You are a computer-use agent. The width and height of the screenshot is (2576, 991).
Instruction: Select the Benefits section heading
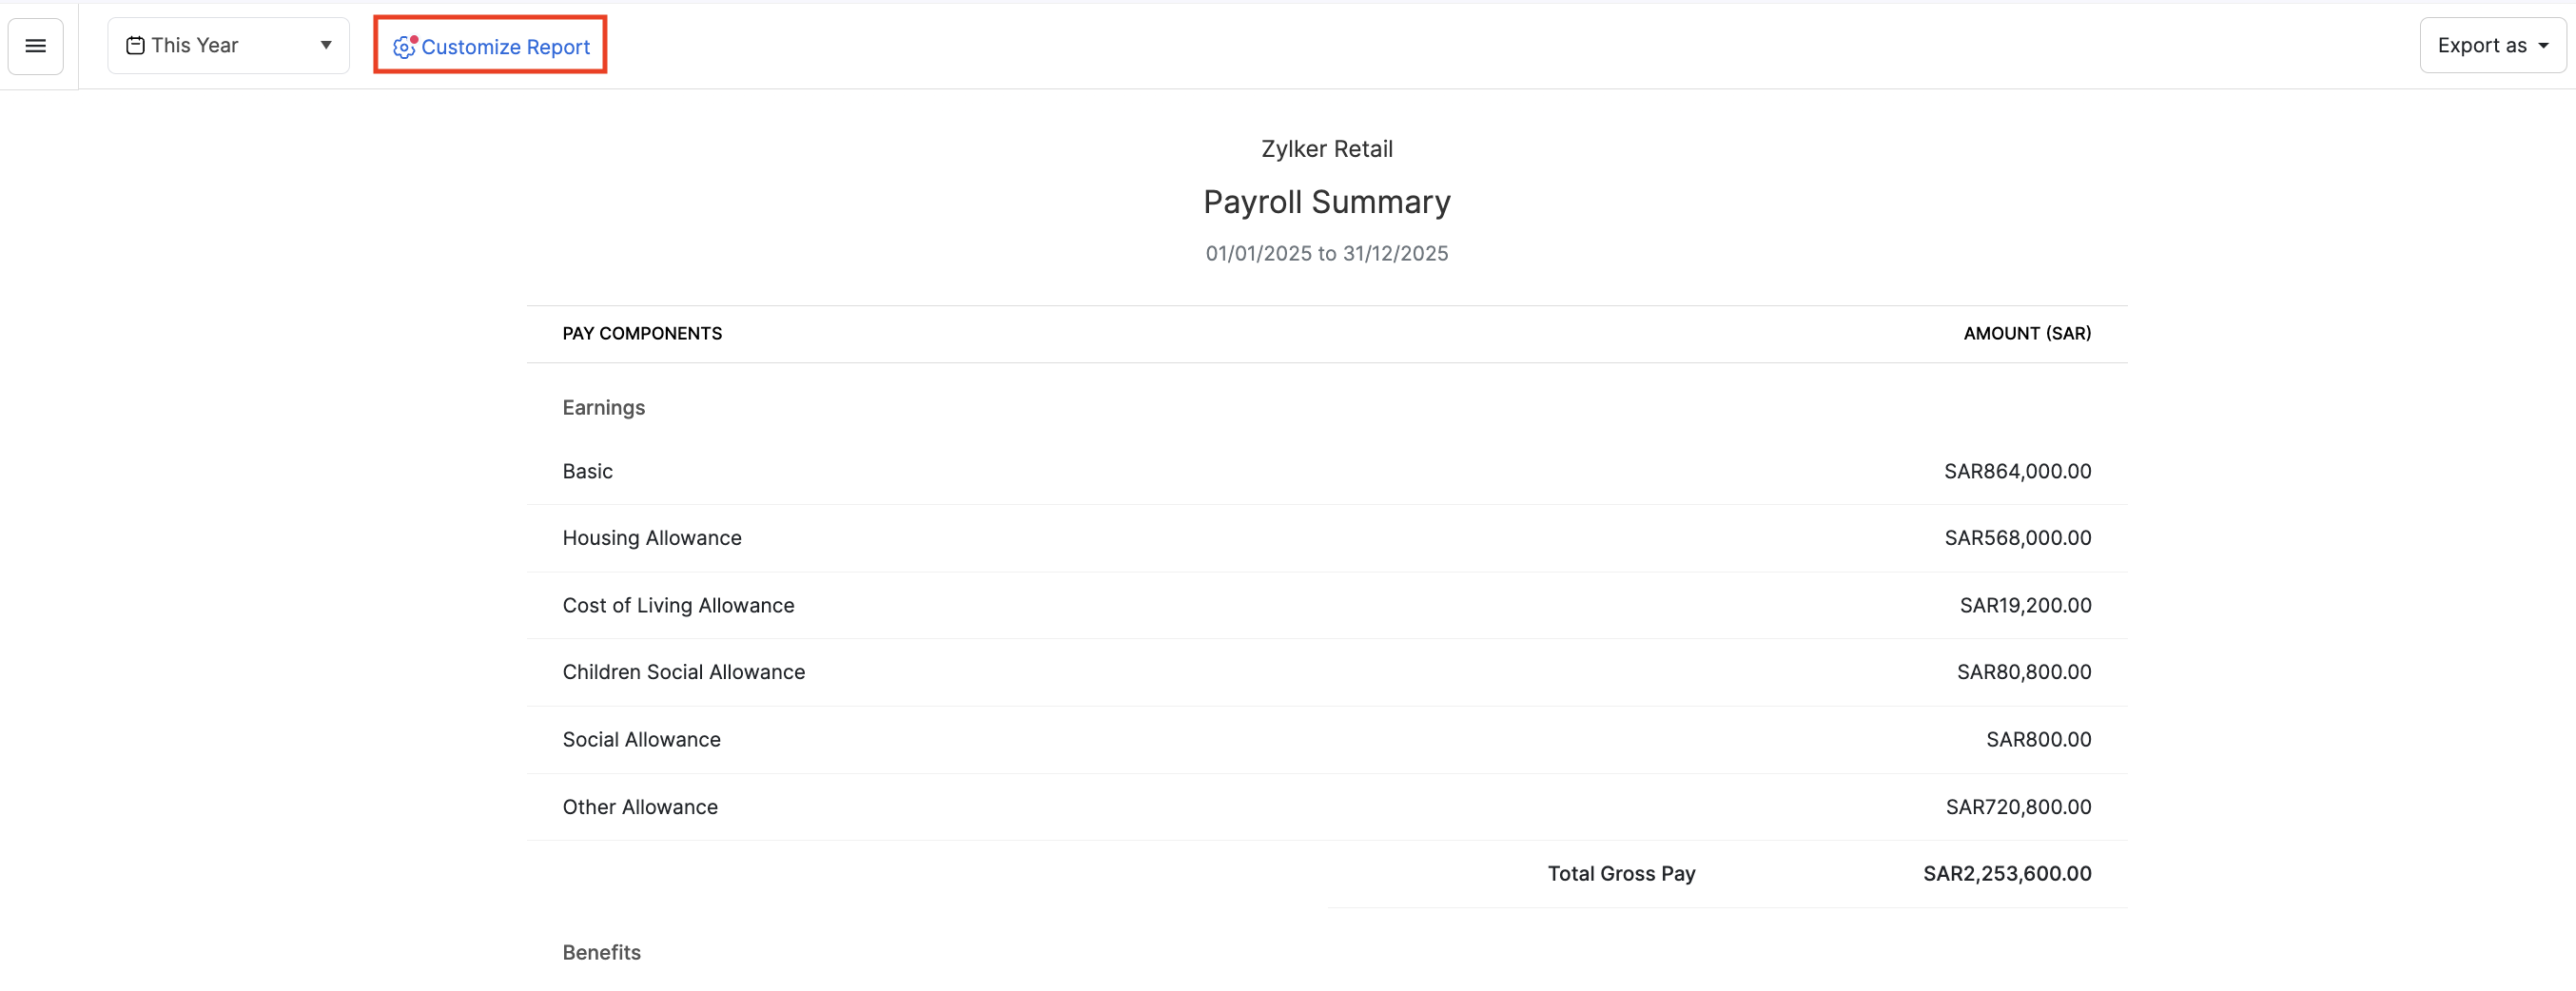point(601,952)
